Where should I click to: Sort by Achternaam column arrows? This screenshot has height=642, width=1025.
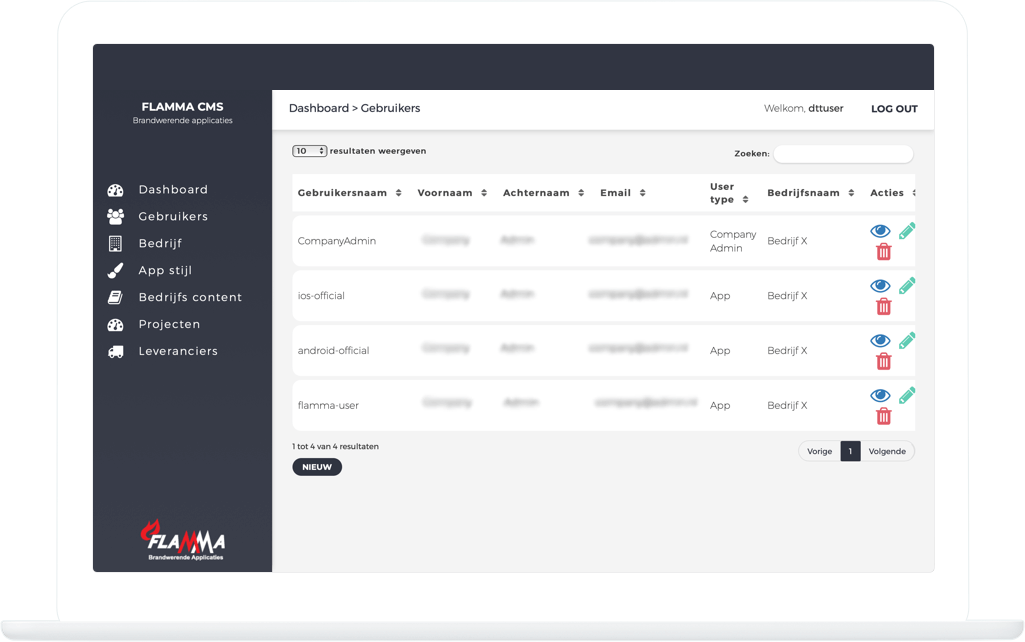click(x=581, y=193)
